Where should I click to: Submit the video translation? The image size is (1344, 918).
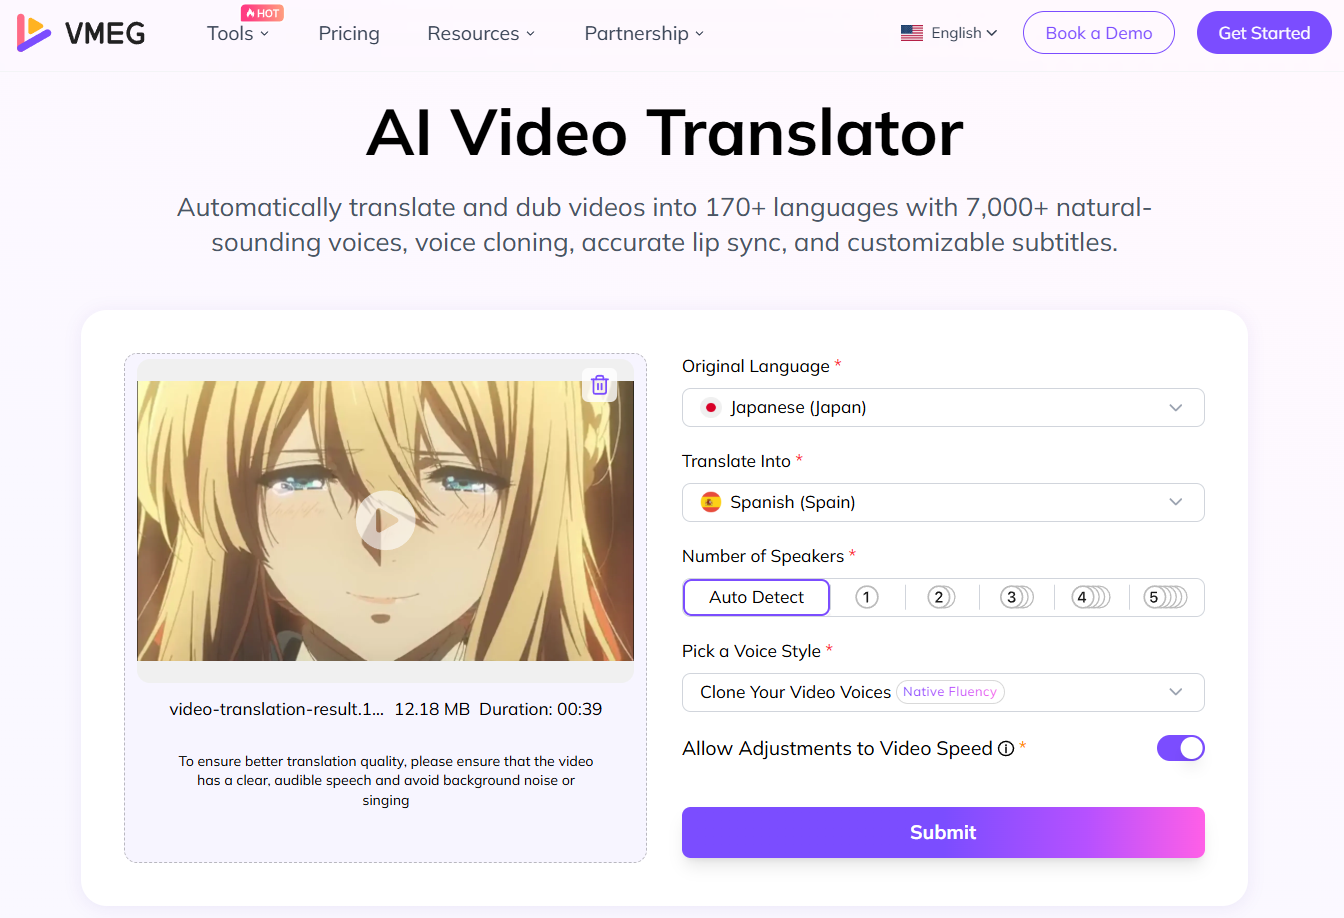942,832
